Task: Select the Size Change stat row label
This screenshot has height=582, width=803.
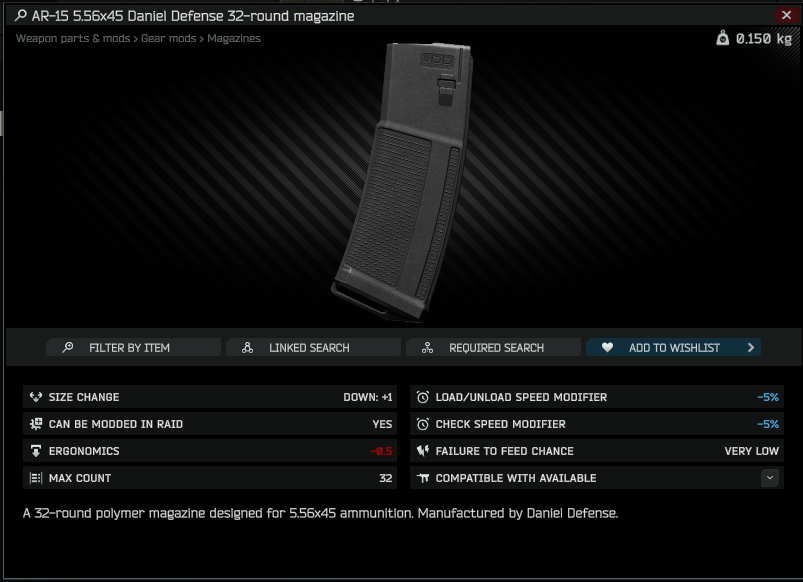Action: point(84,397)
